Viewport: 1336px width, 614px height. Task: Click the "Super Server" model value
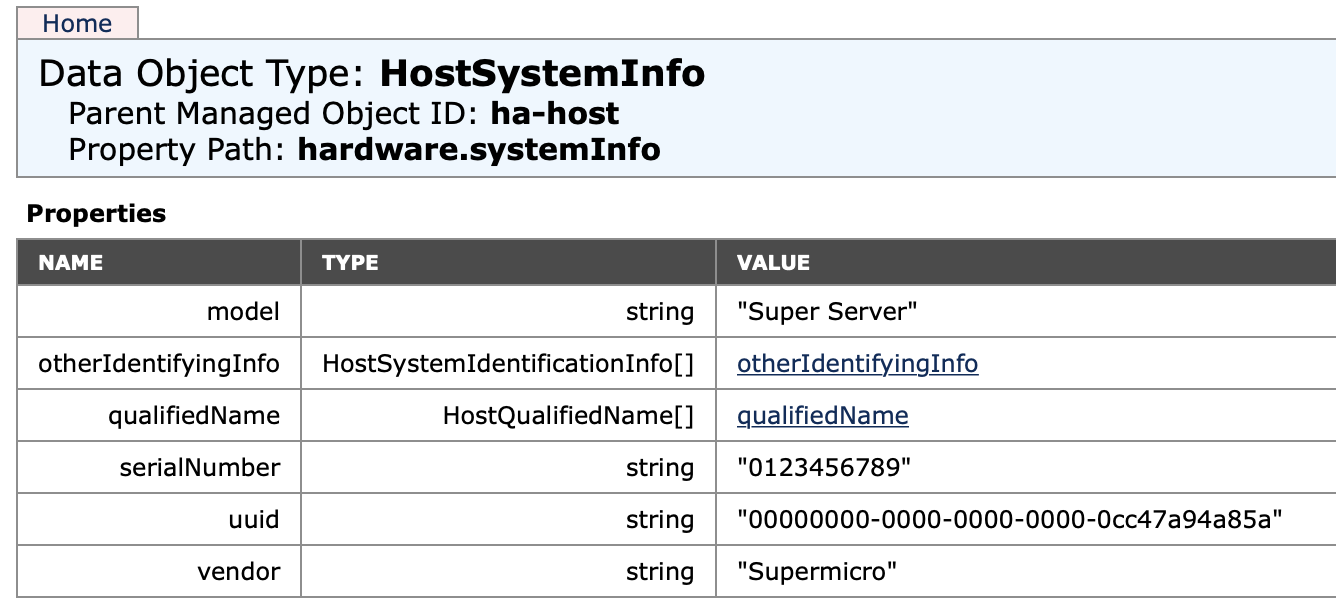827,312
